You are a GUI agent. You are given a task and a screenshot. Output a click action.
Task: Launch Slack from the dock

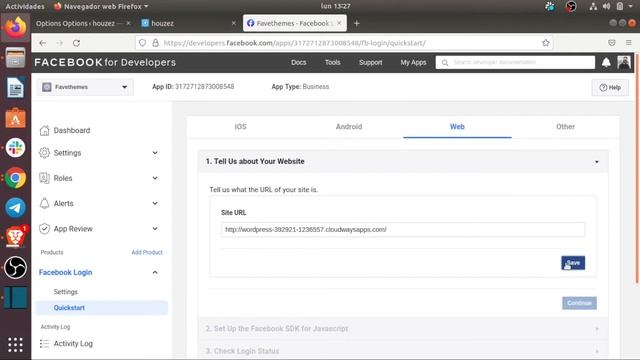point(16,148)
